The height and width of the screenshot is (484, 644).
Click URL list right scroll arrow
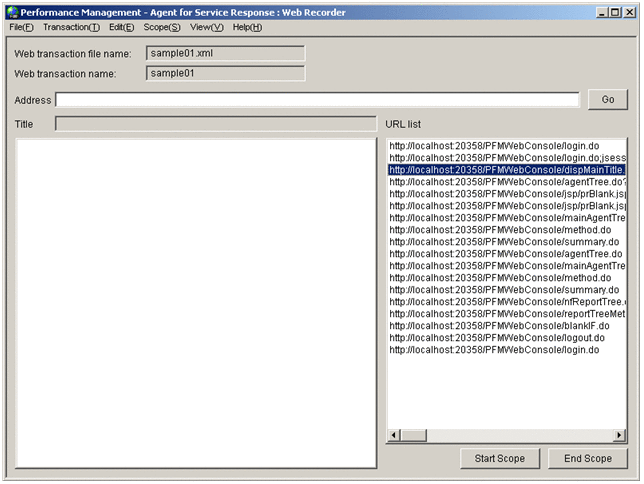tap(619, 435)
